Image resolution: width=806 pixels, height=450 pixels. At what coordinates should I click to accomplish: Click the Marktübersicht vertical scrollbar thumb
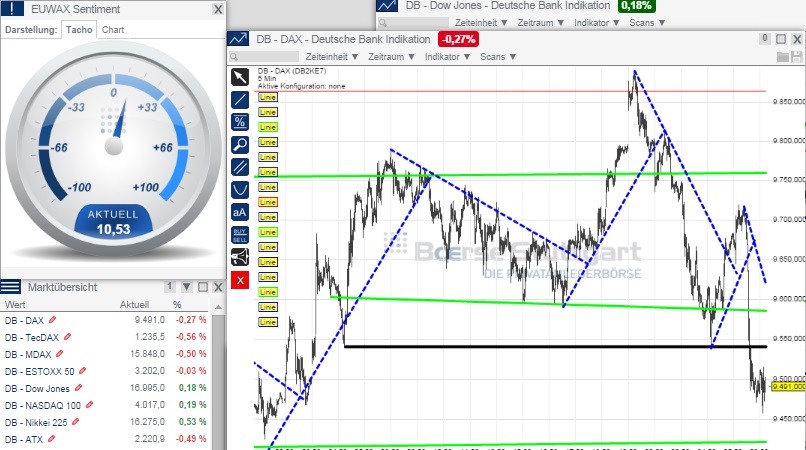point(218,381)
